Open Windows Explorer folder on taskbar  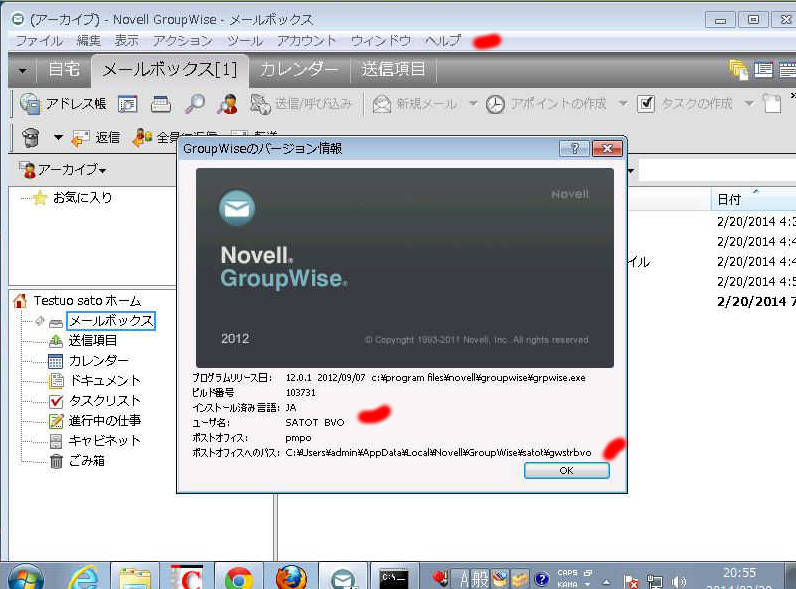coord(135,578)
